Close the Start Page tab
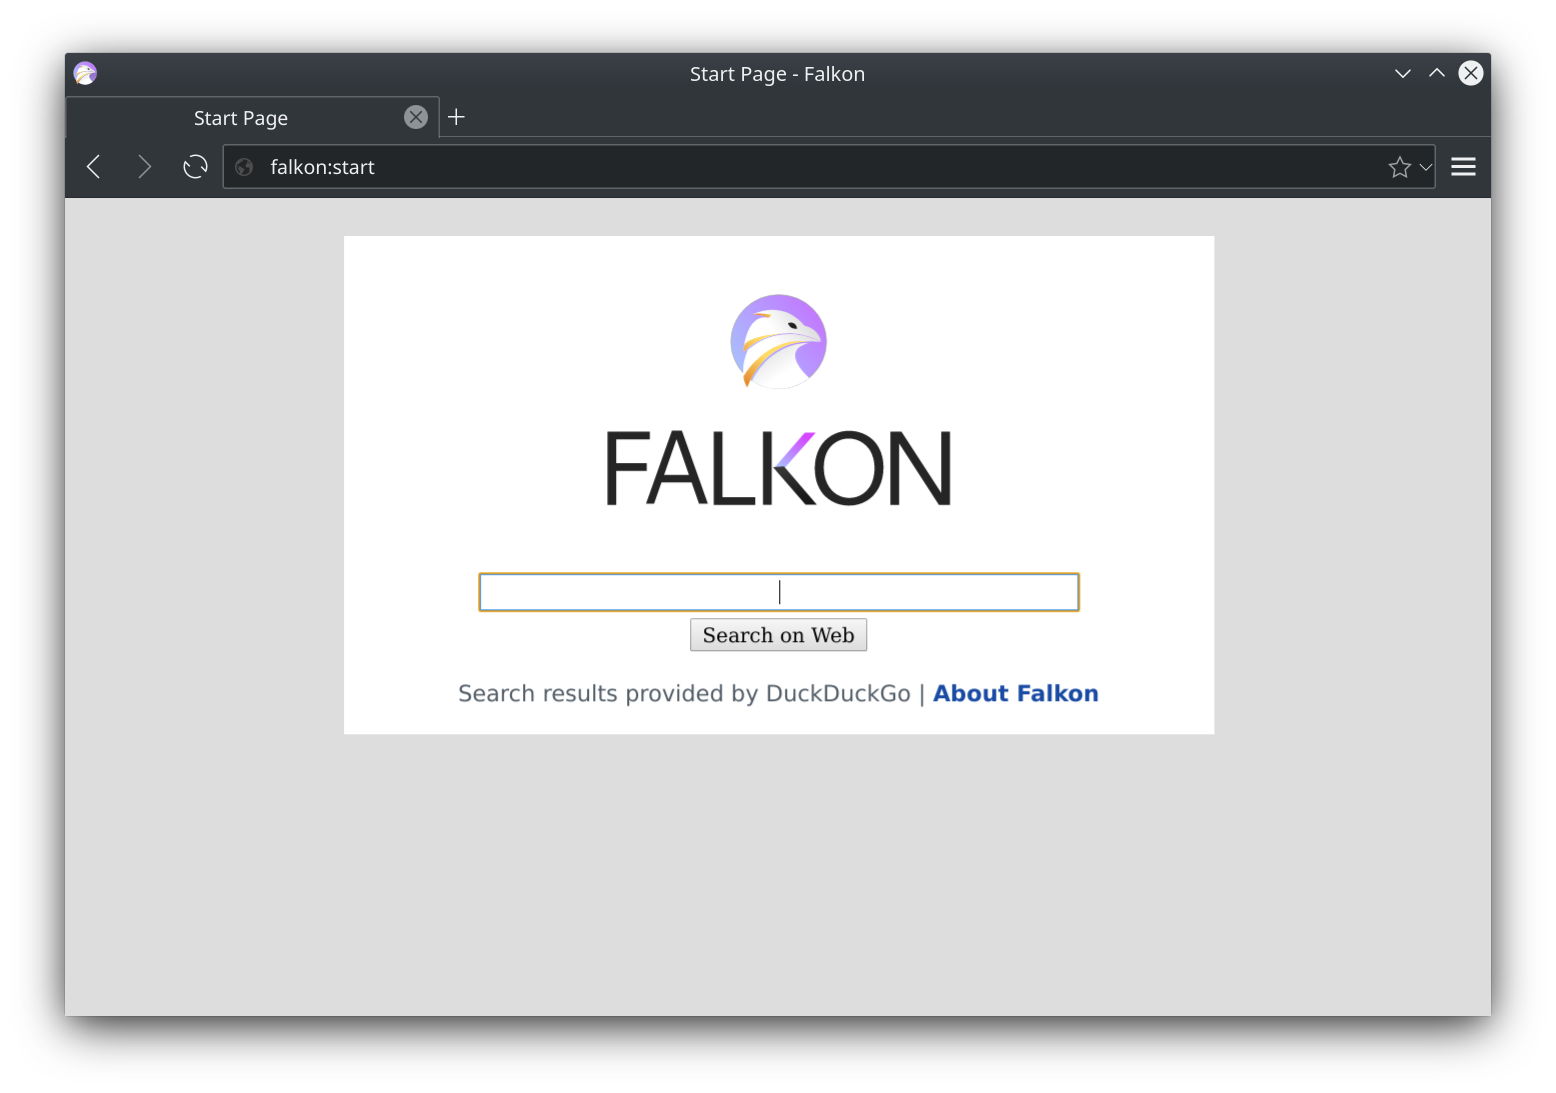The height and width of the screenshot is (1093, 1556). 415,117
